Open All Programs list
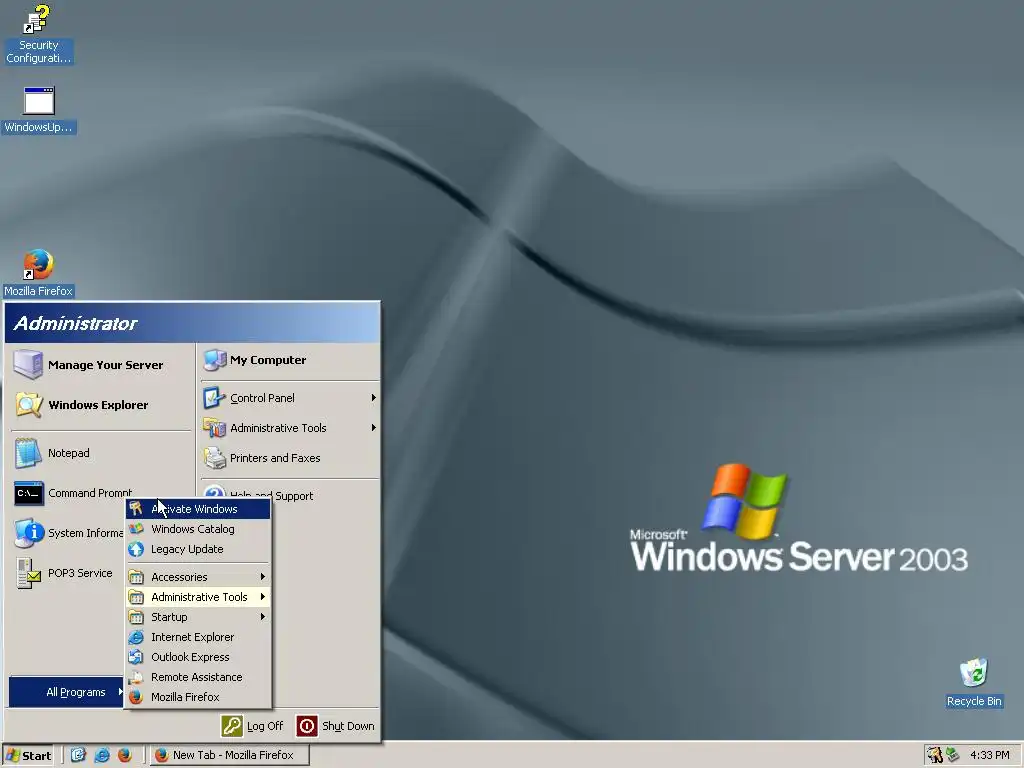Image resolution: width=1024 pixels, height=768 pixels. click(x=66, y=692)
